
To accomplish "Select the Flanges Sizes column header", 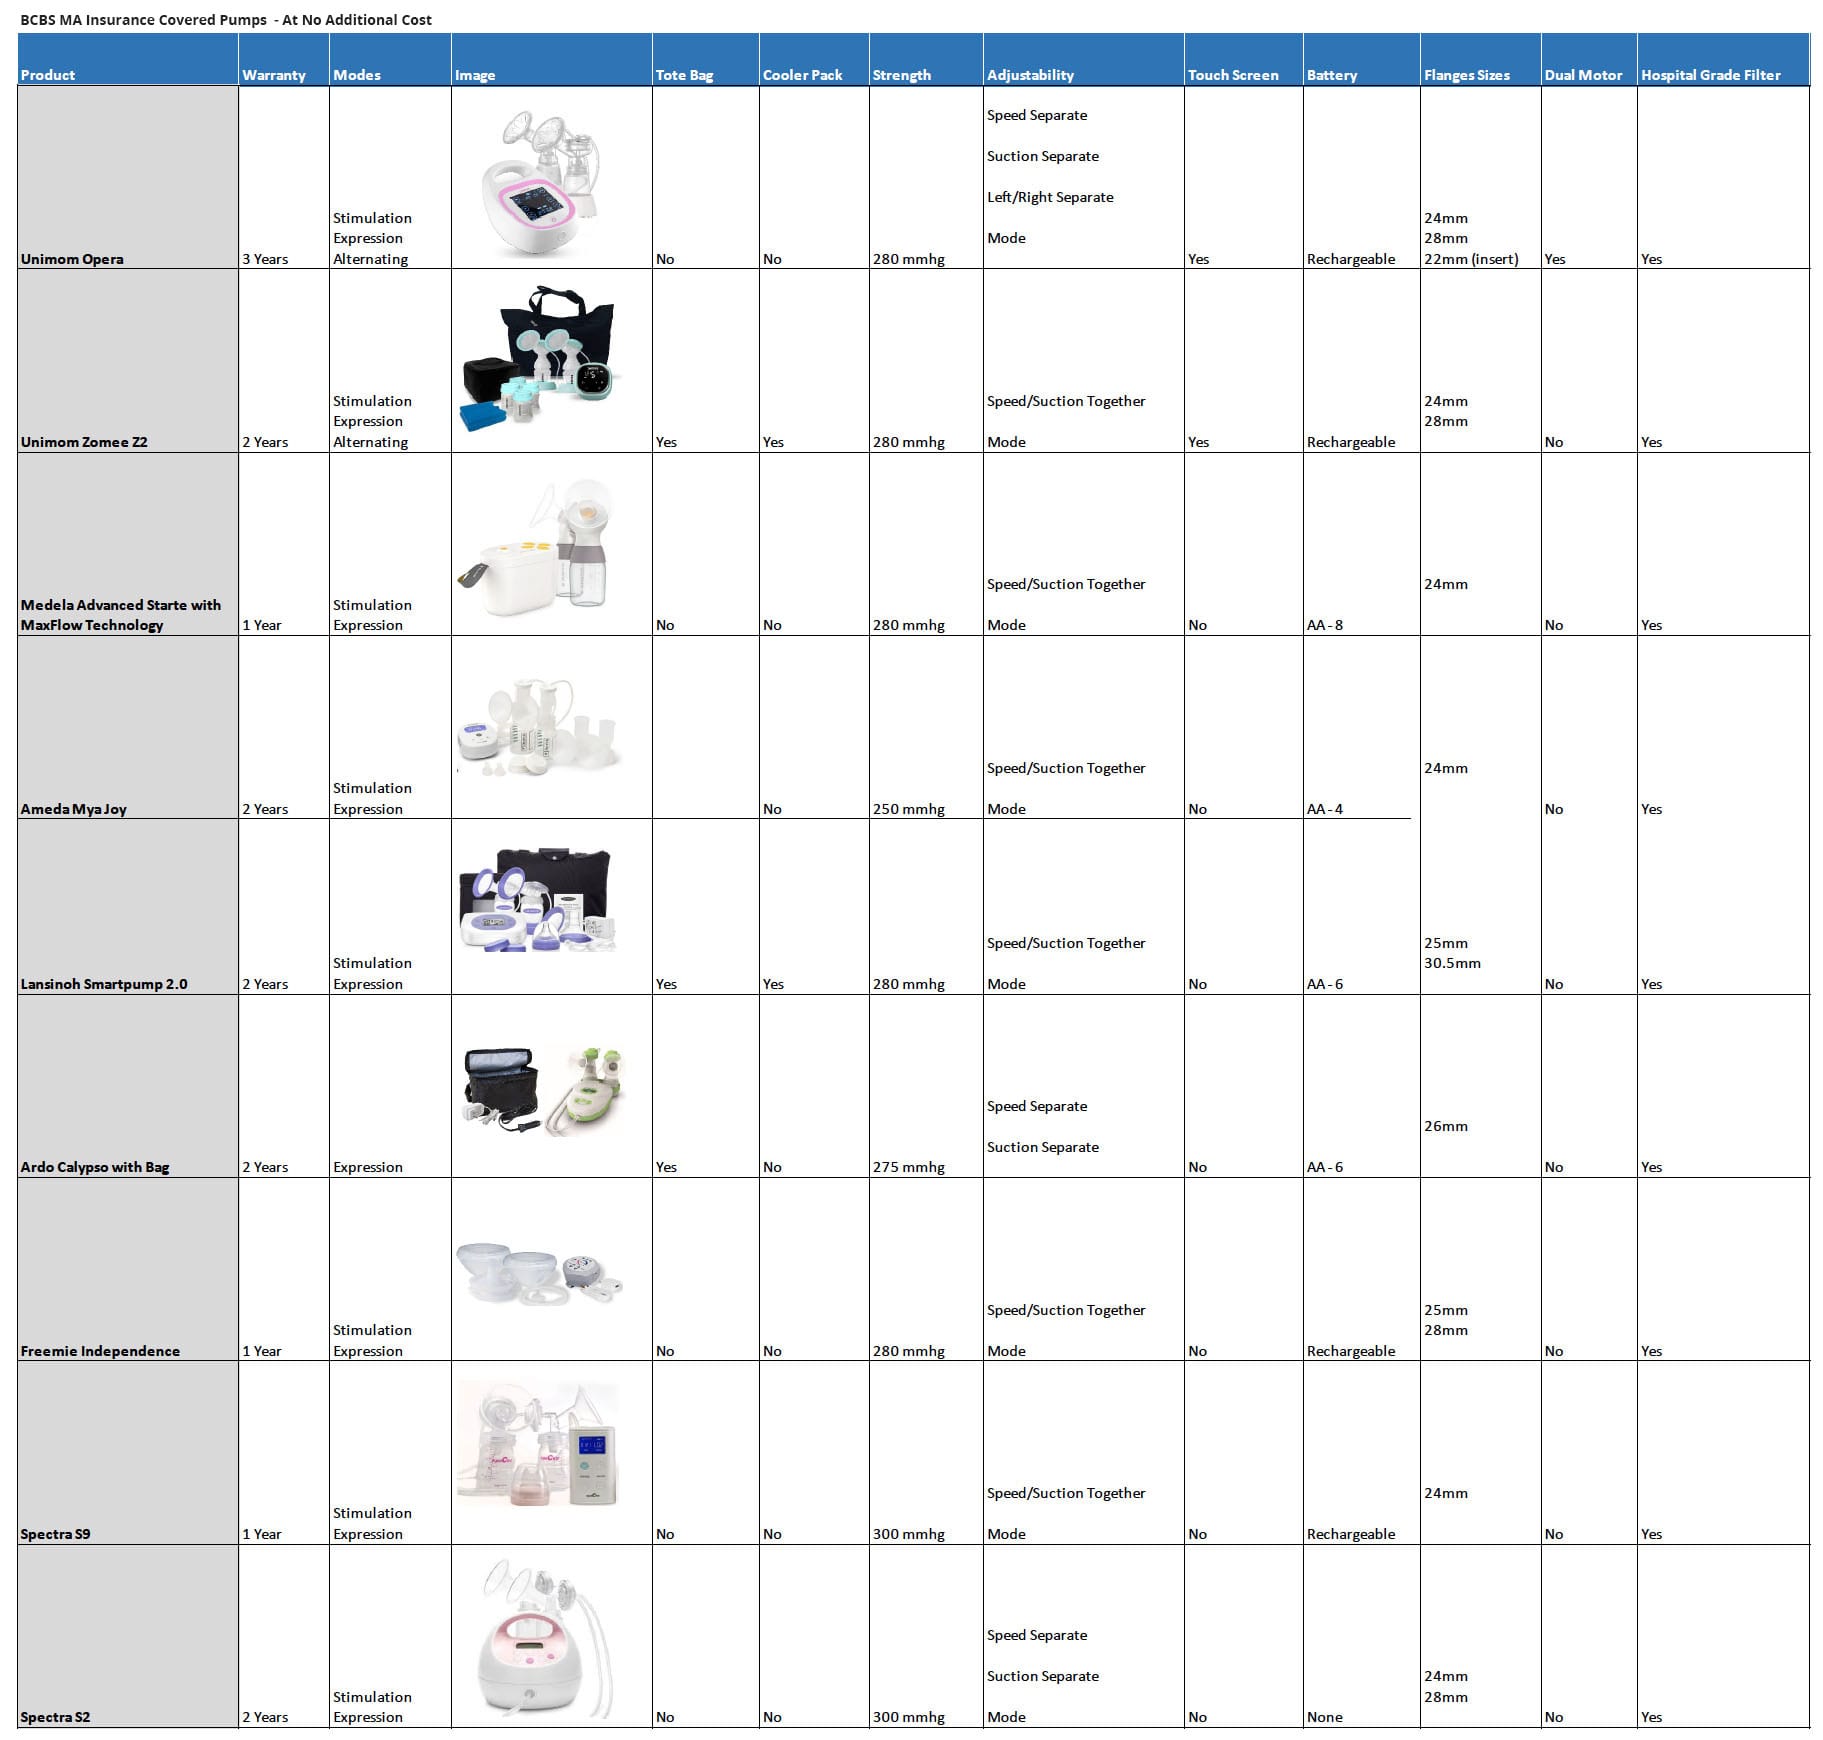I will (1466, 75).
